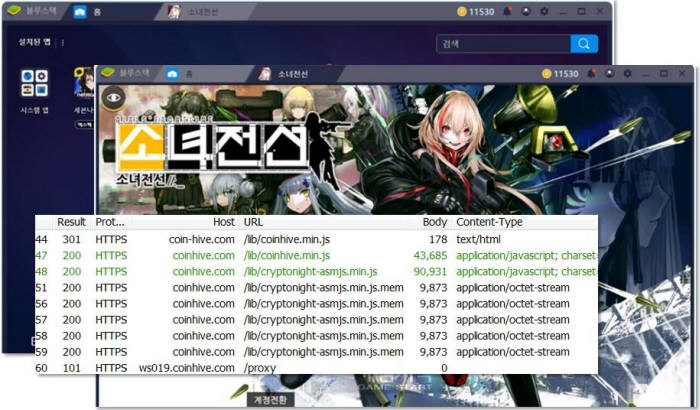
Task: Sort by the Prot... column header
Action: pyautogui.click(x=110, y=222)
